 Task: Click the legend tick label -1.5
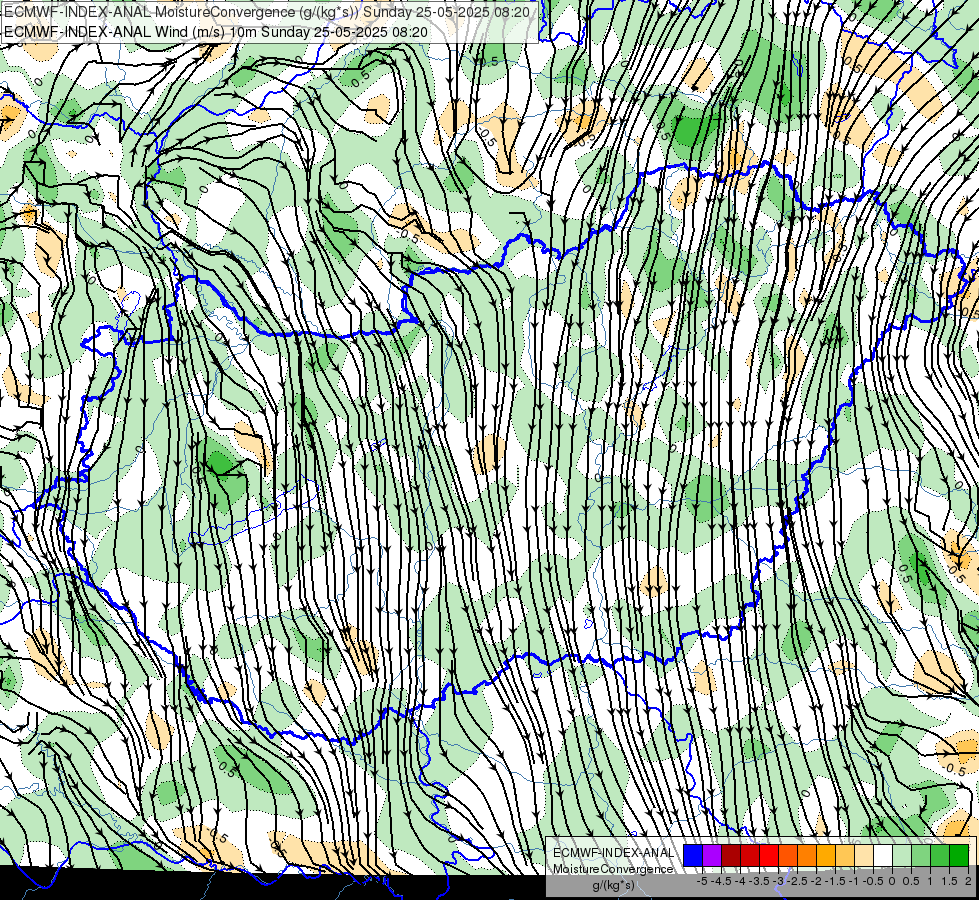[835, 881]
